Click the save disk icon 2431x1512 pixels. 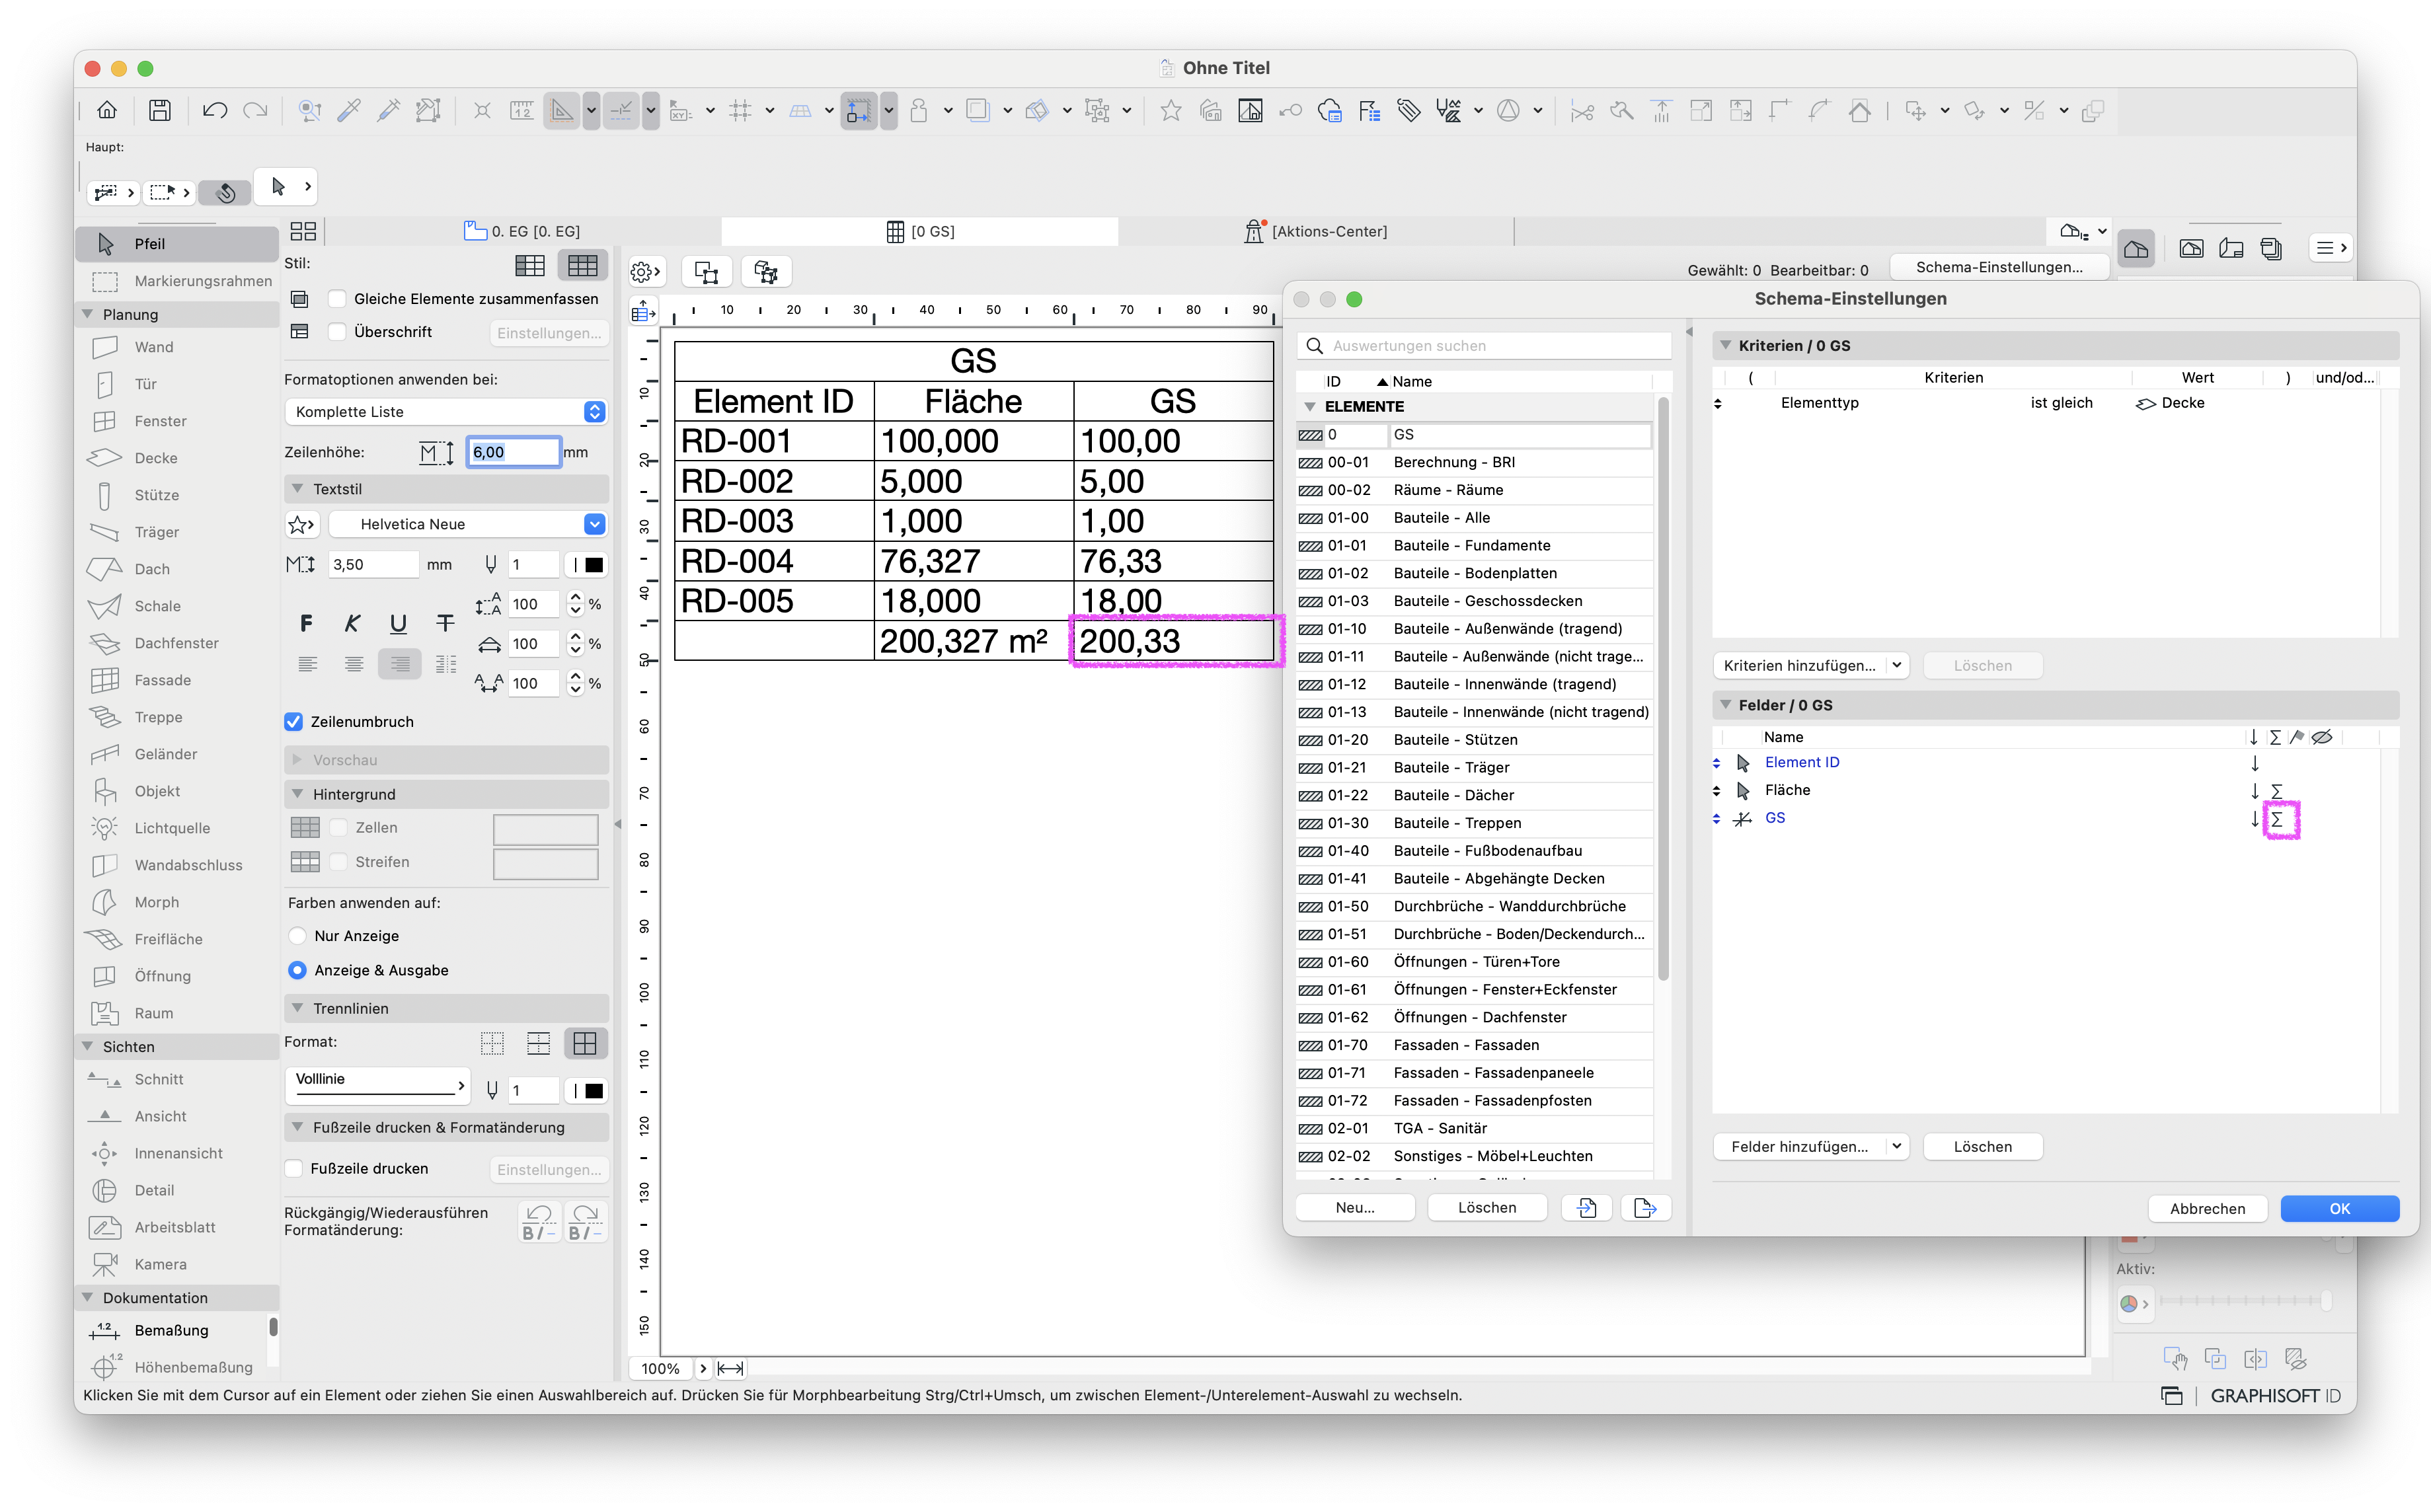tap(159, 110)
